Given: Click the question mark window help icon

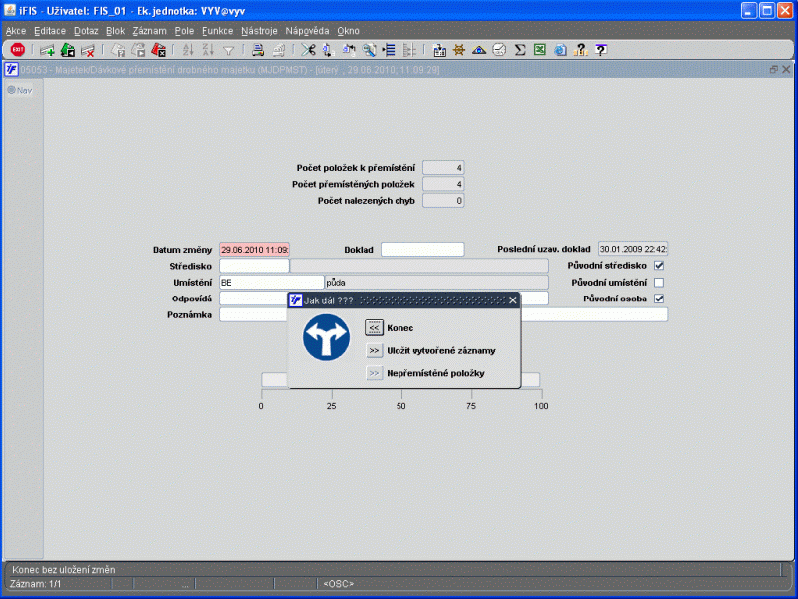Looking at the screenshot, I should pyautogui.click(x=601, y=50).
